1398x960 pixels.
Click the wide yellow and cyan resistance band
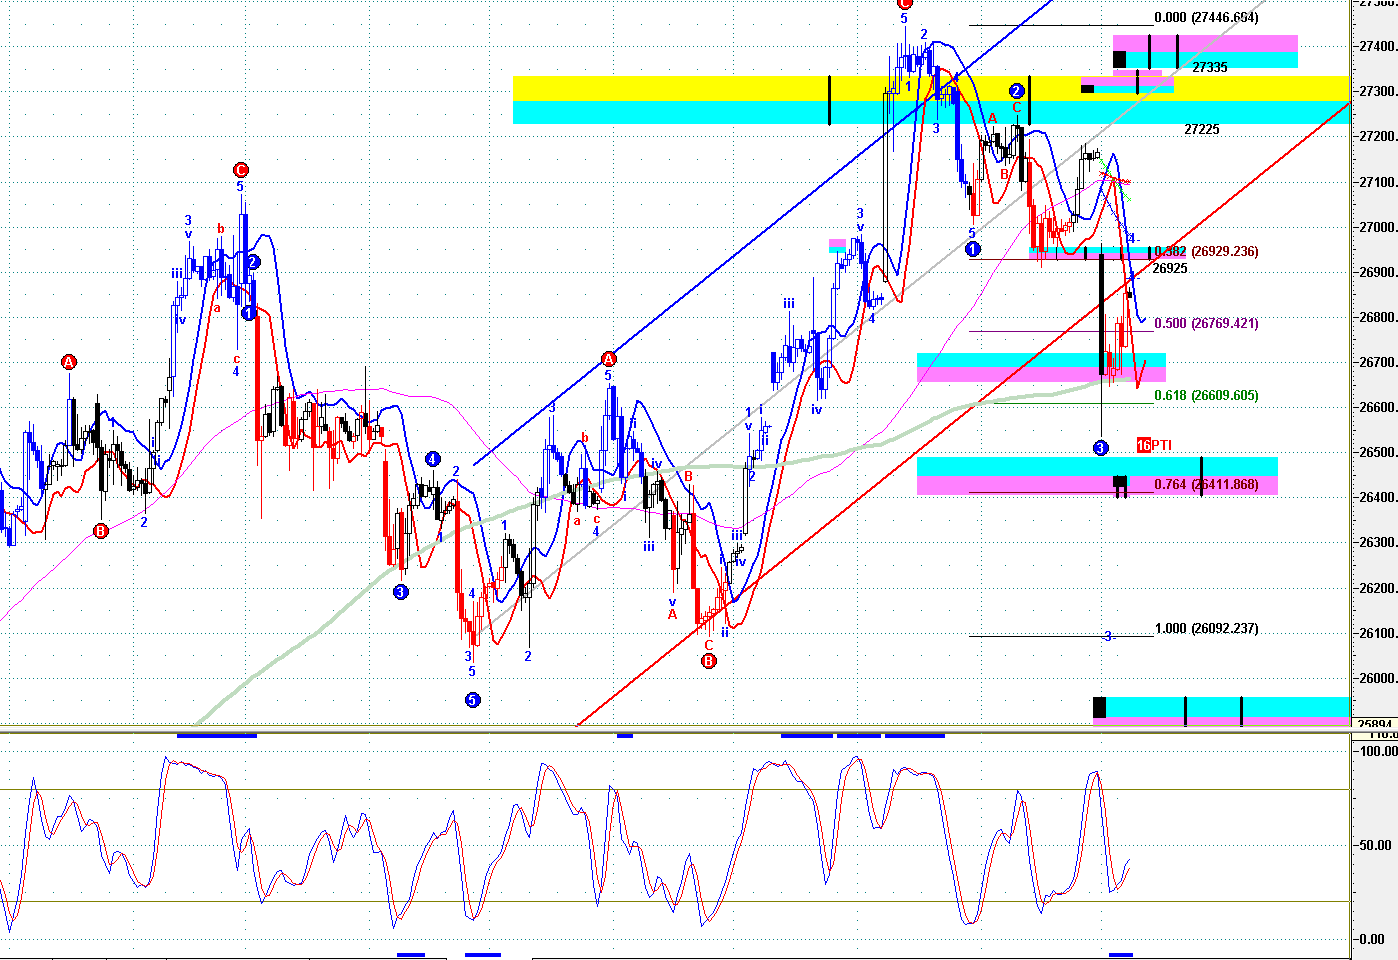click(931, 100)
